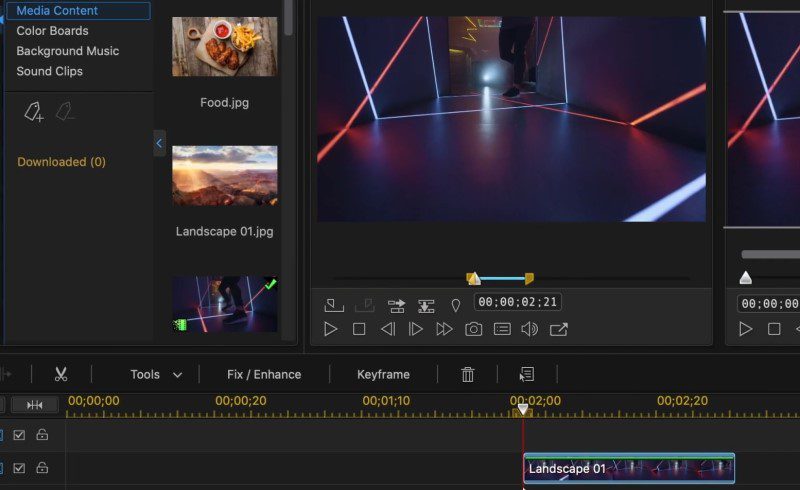Click the Keyframe button
Viewport: 800px width, 490px height.
click(x=383, y=375)
